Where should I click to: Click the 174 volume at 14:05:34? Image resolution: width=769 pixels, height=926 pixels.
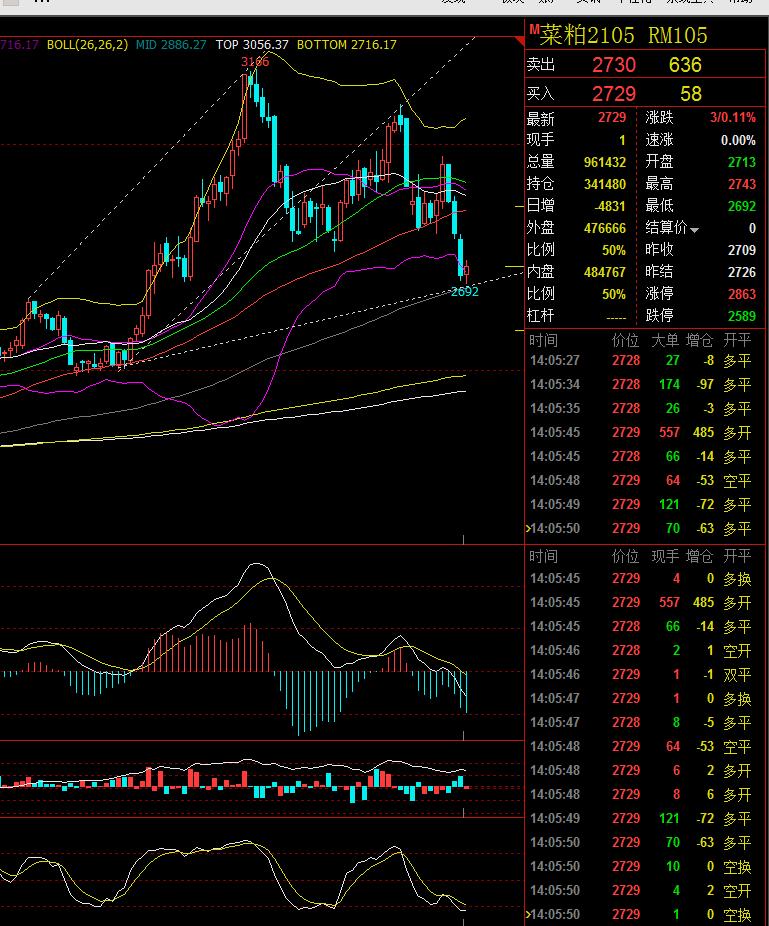pyautogui.click(x=669, y=384)
